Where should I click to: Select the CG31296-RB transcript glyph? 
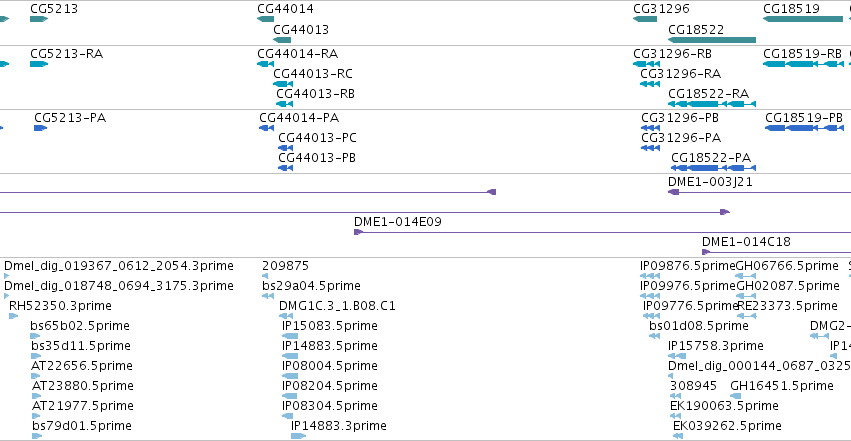pos(646,64)
